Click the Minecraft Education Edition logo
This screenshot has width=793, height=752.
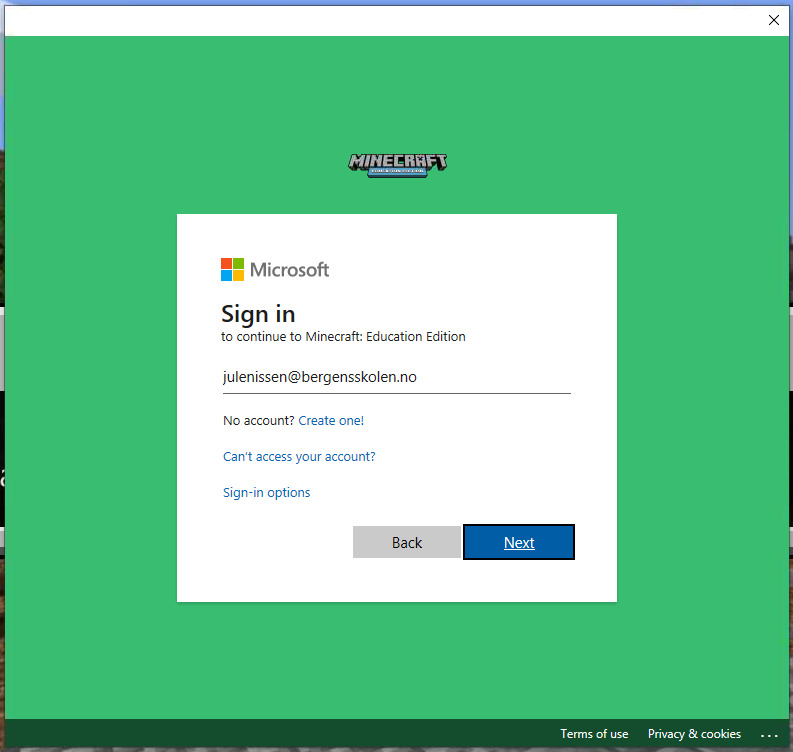(398, 165)
